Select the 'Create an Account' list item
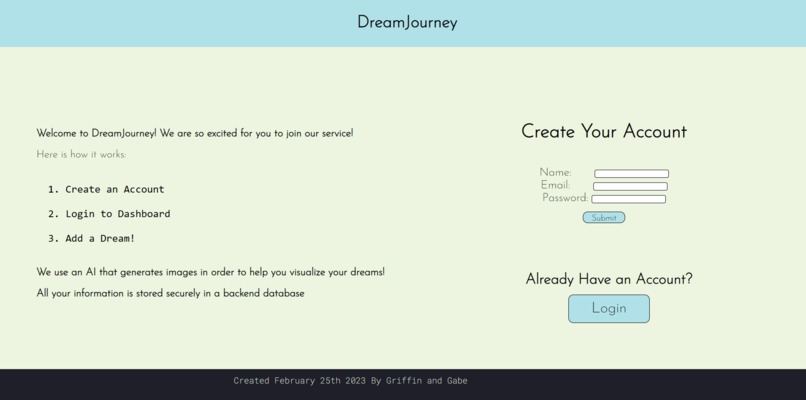Screen dimensions: 806x400 point(115,189)
